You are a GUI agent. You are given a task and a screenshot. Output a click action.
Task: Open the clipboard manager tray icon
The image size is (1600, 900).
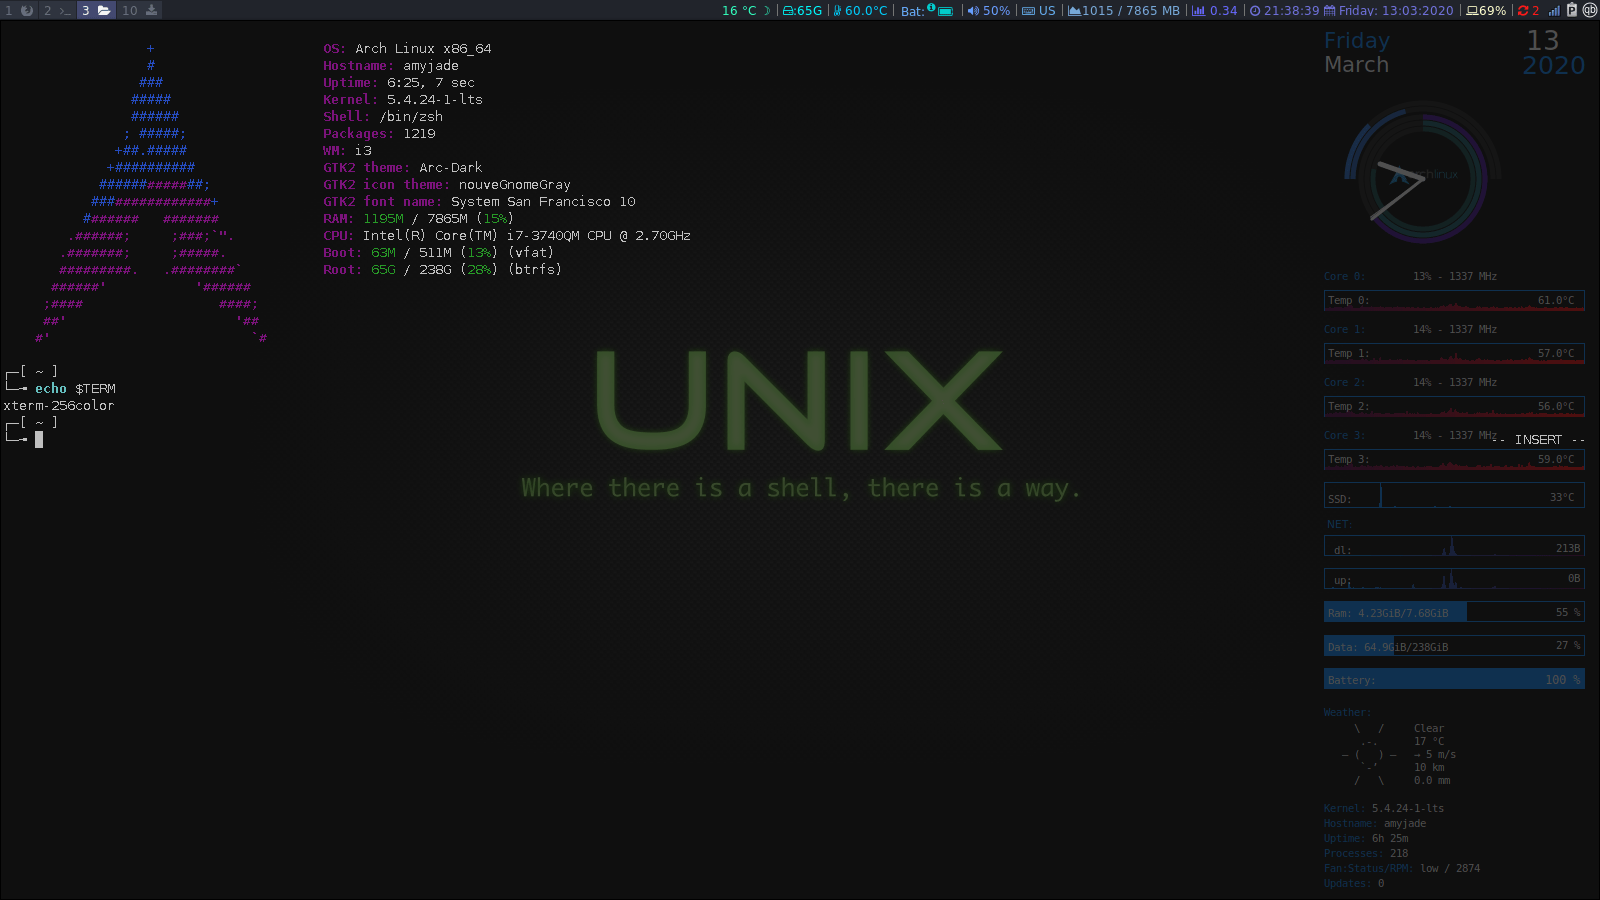point(1572,10)
